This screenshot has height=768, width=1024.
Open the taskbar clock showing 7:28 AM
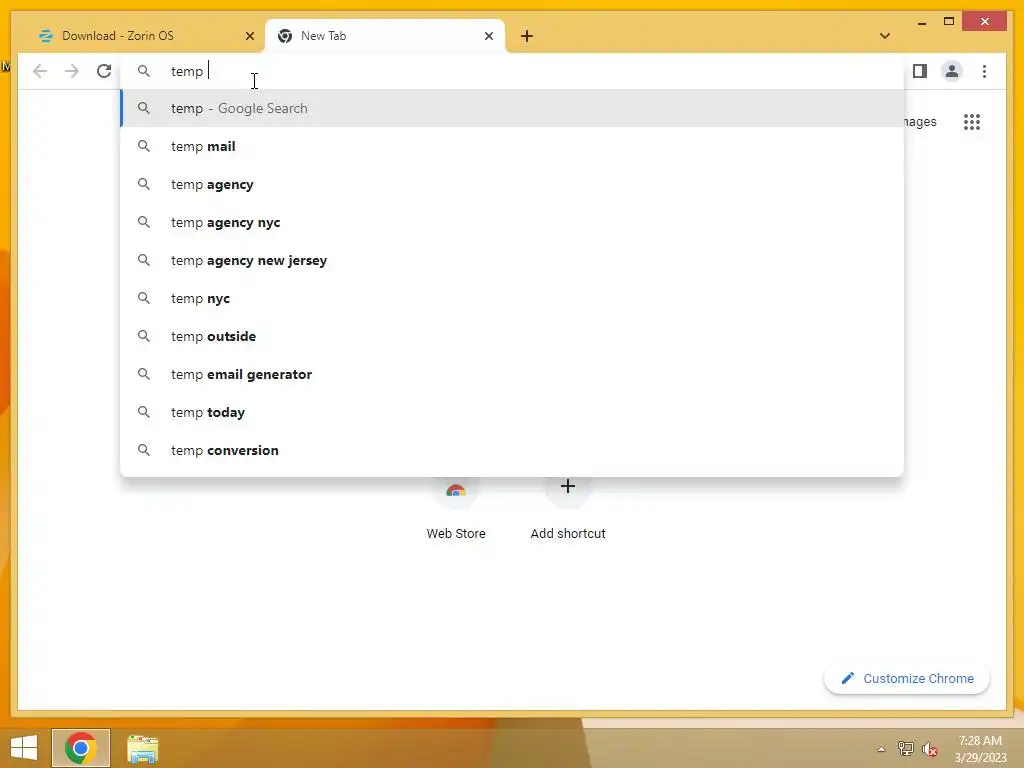pos(980,748)
